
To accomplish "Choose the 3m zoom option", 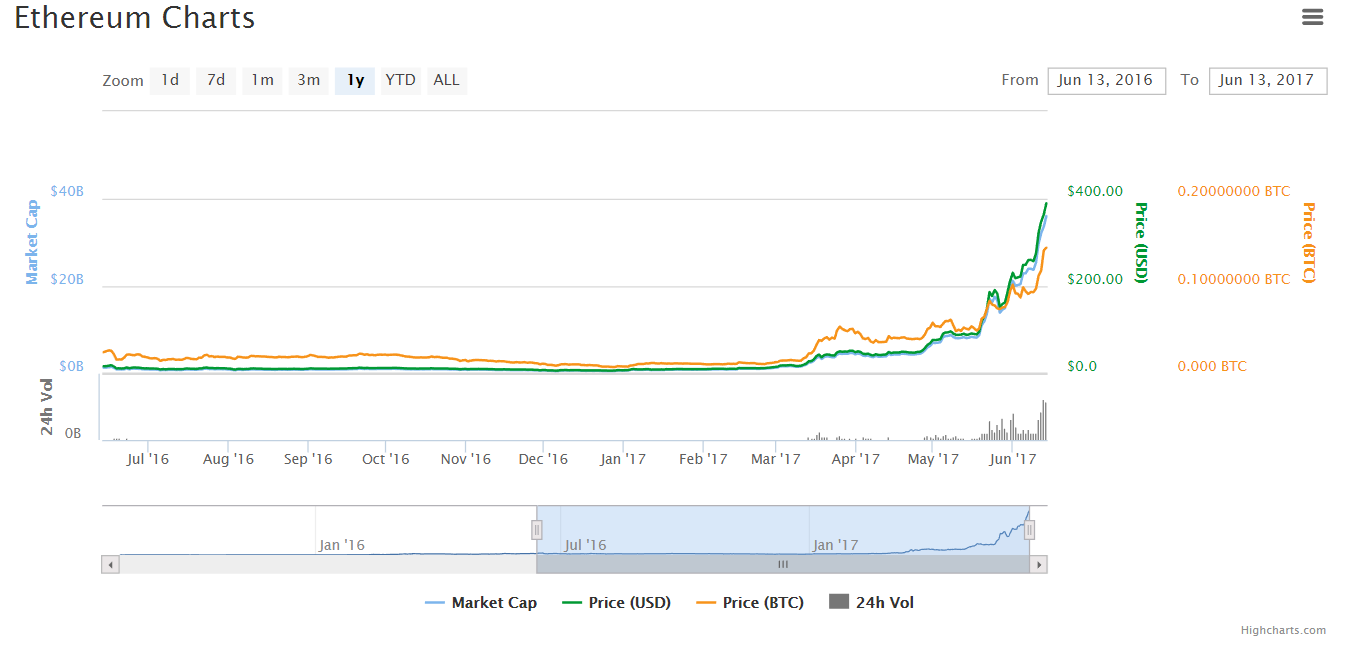I will tap(309, 80).
